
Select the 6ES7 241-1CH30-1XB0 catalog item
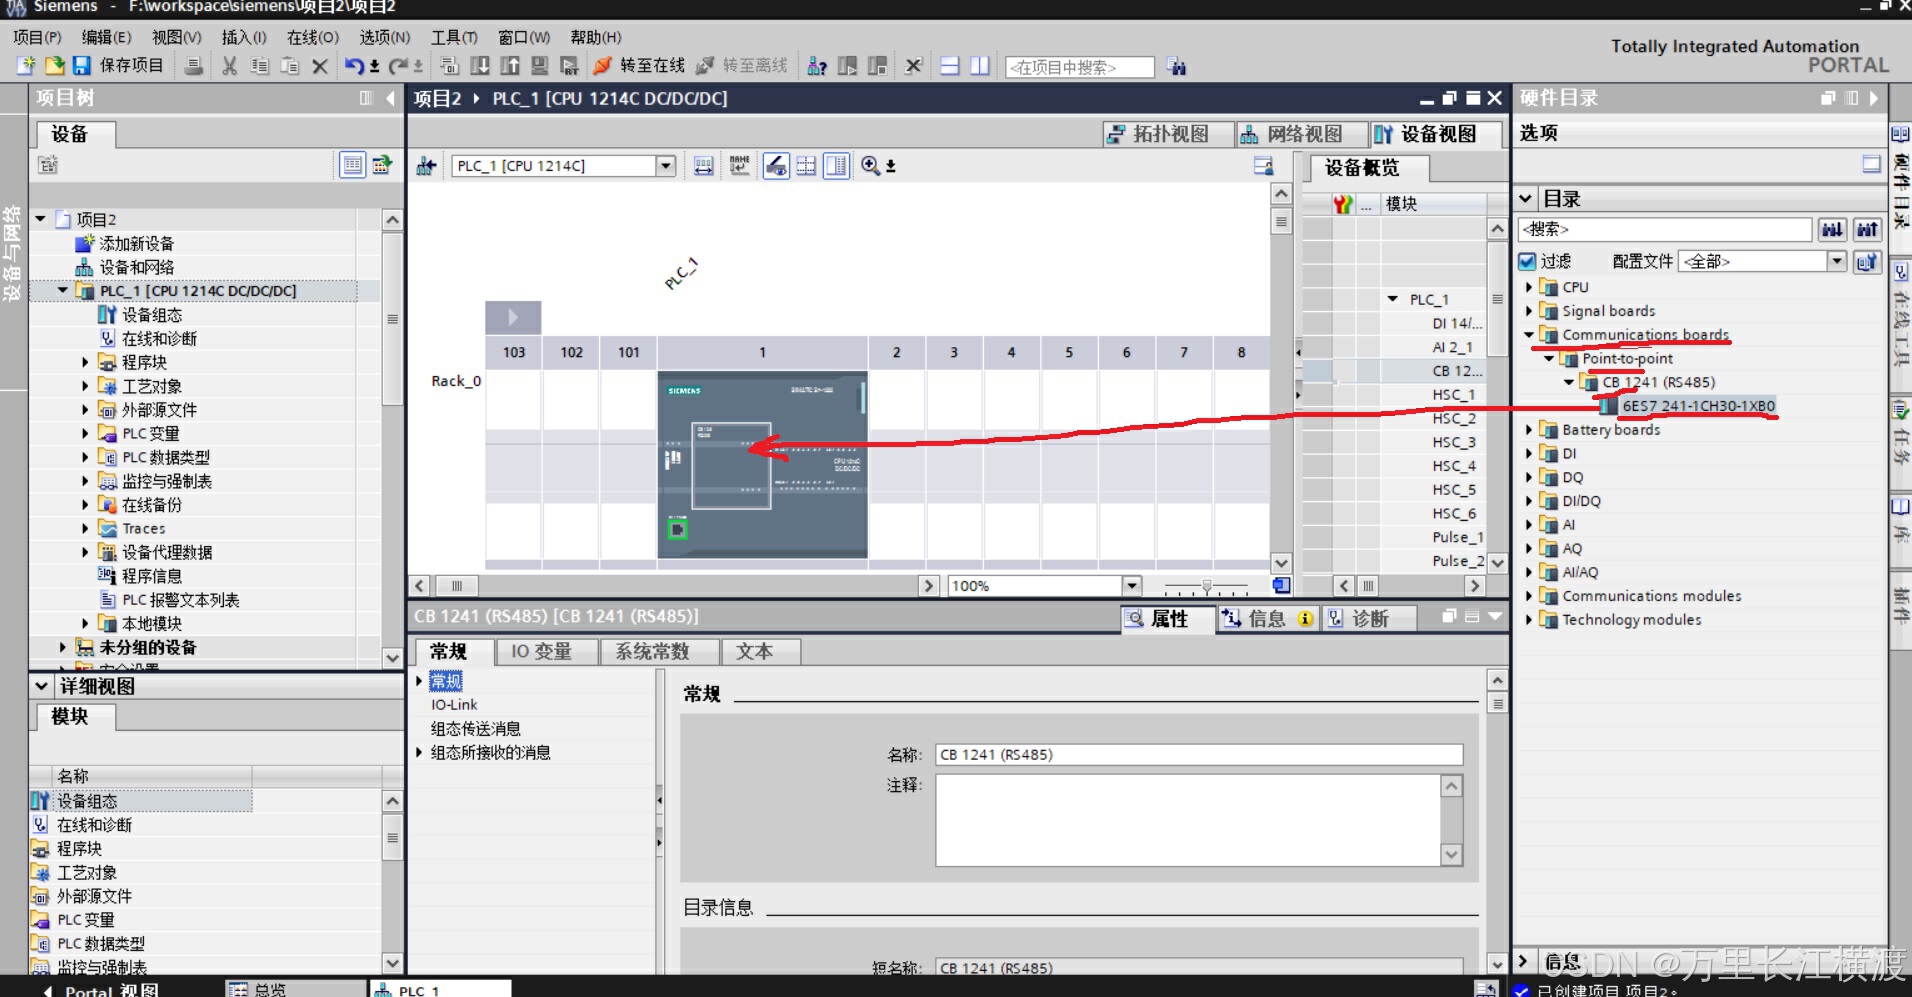click(1698, 406)
